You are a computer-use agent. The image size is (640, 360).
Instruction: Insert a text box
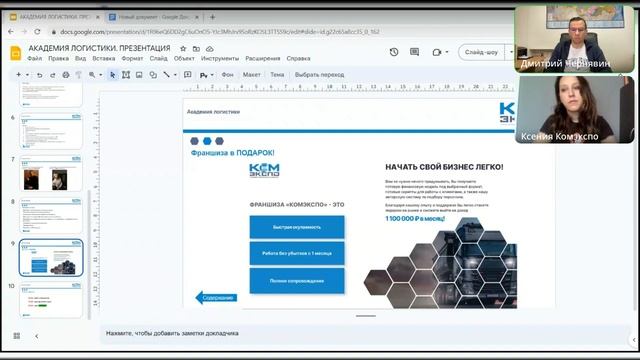[x=126, y=75]
